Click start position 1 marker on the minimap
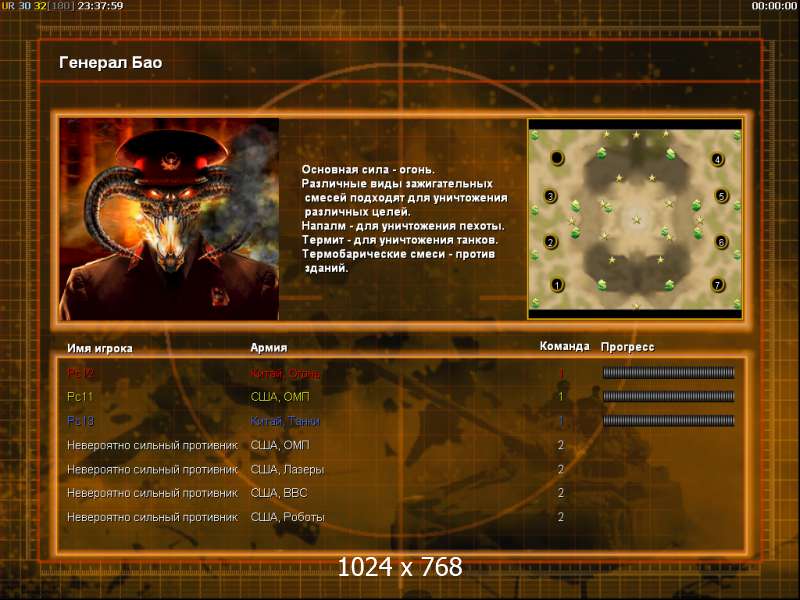The width and height of the screenshot is (800, 600). [557, 285]
